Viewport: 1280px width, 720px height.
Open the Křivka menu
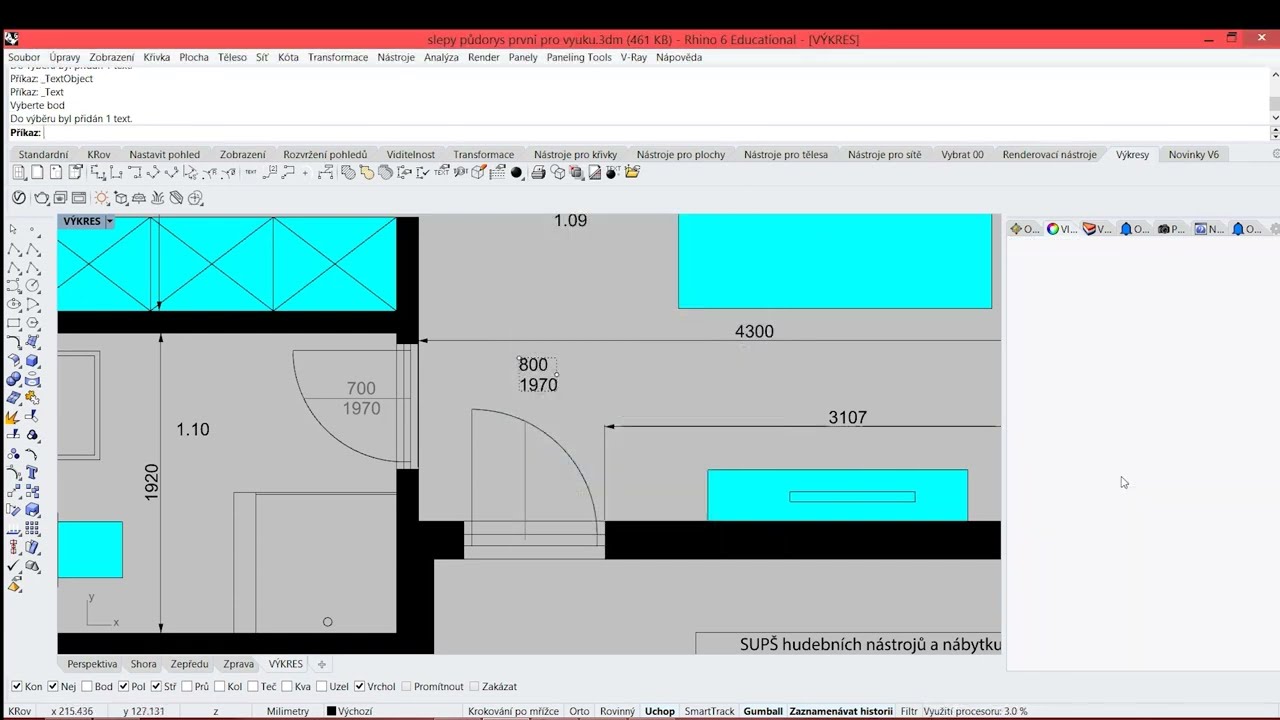157,57
